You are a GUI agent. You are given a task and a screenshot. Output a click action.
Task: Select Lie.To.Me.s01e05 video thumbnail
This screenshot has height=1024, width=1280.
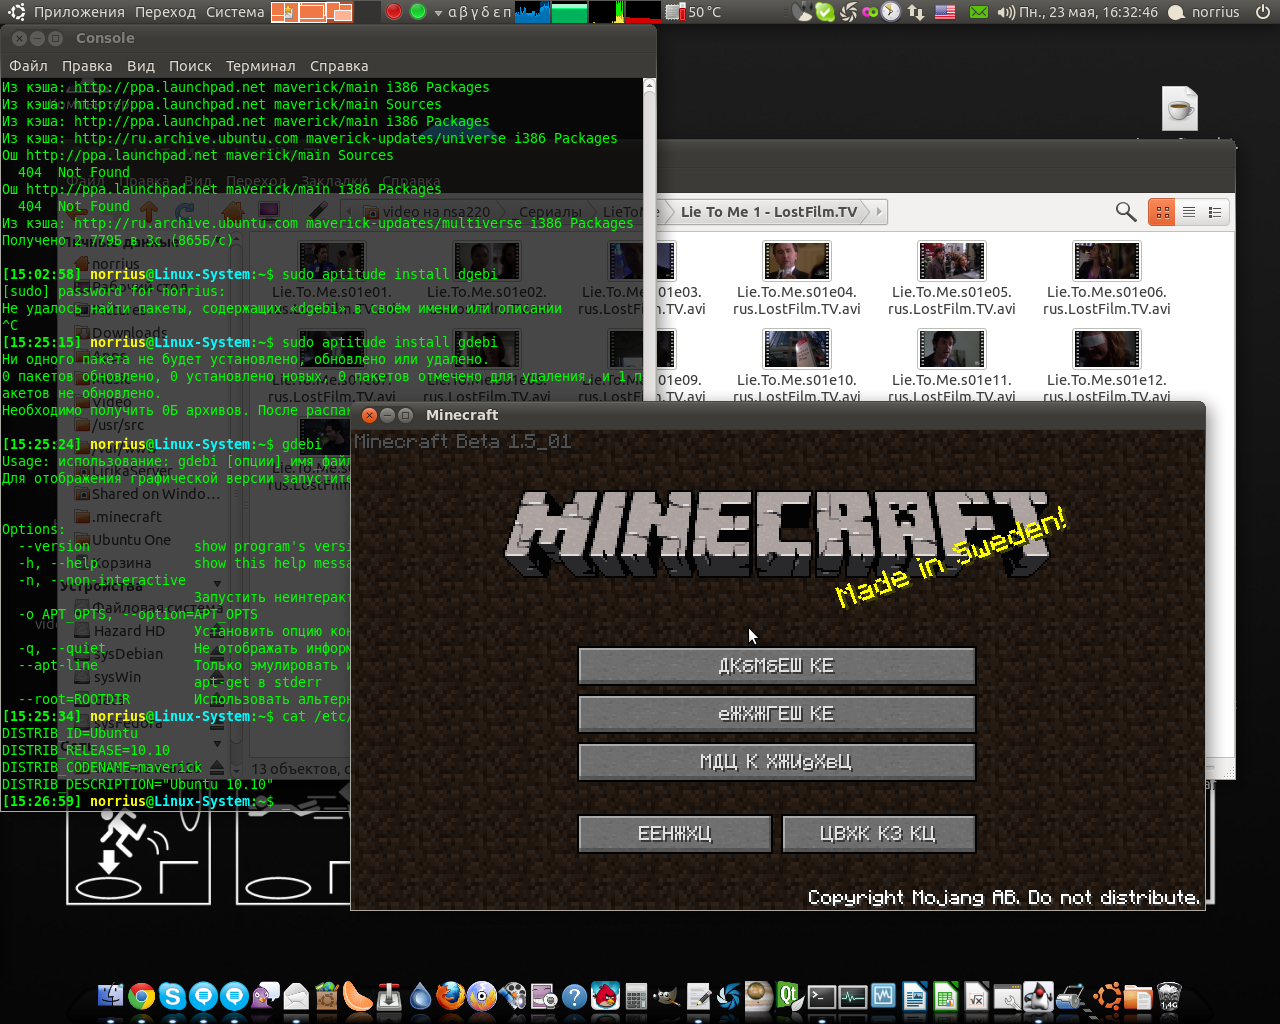[x=951, y=262]
